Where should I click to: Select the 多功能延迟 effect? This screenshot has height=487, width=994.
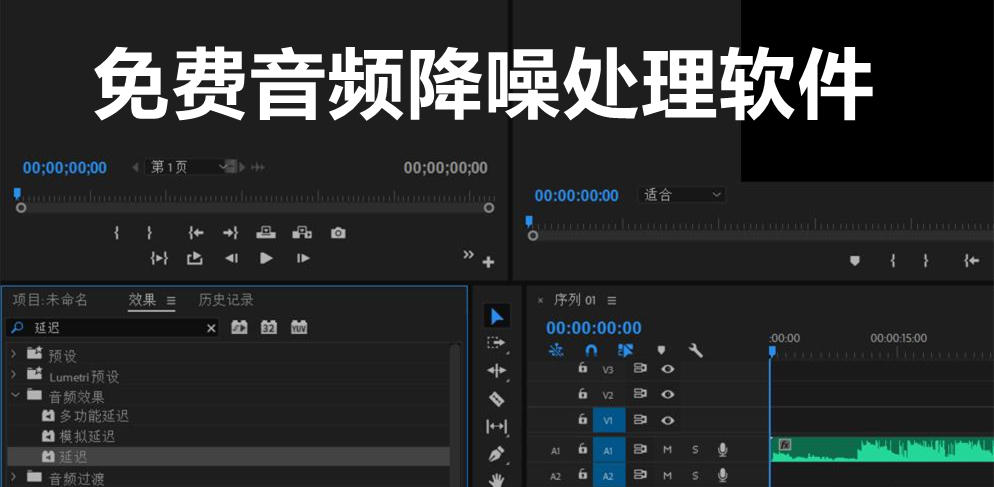(x=94, y=417)
